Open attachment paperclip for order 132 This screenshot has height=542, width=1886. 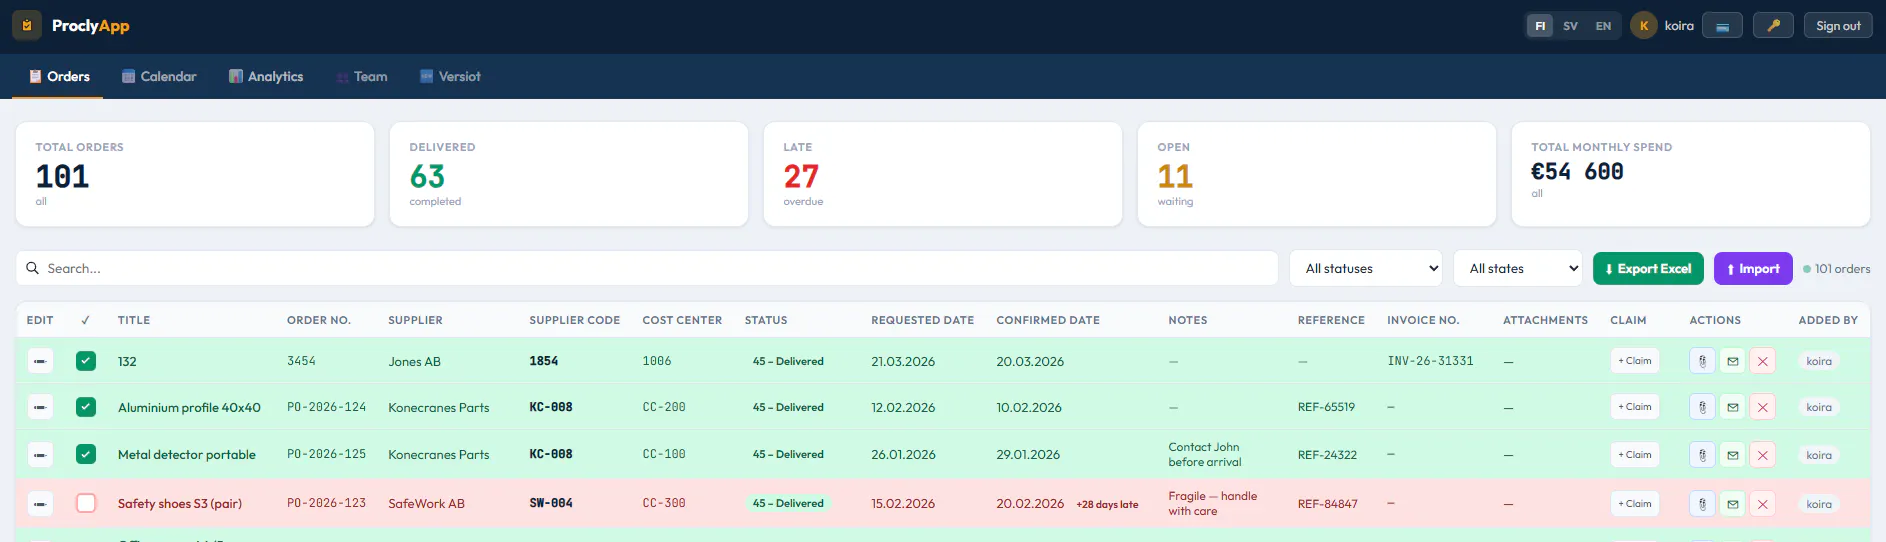click(x=1702, y=361)
